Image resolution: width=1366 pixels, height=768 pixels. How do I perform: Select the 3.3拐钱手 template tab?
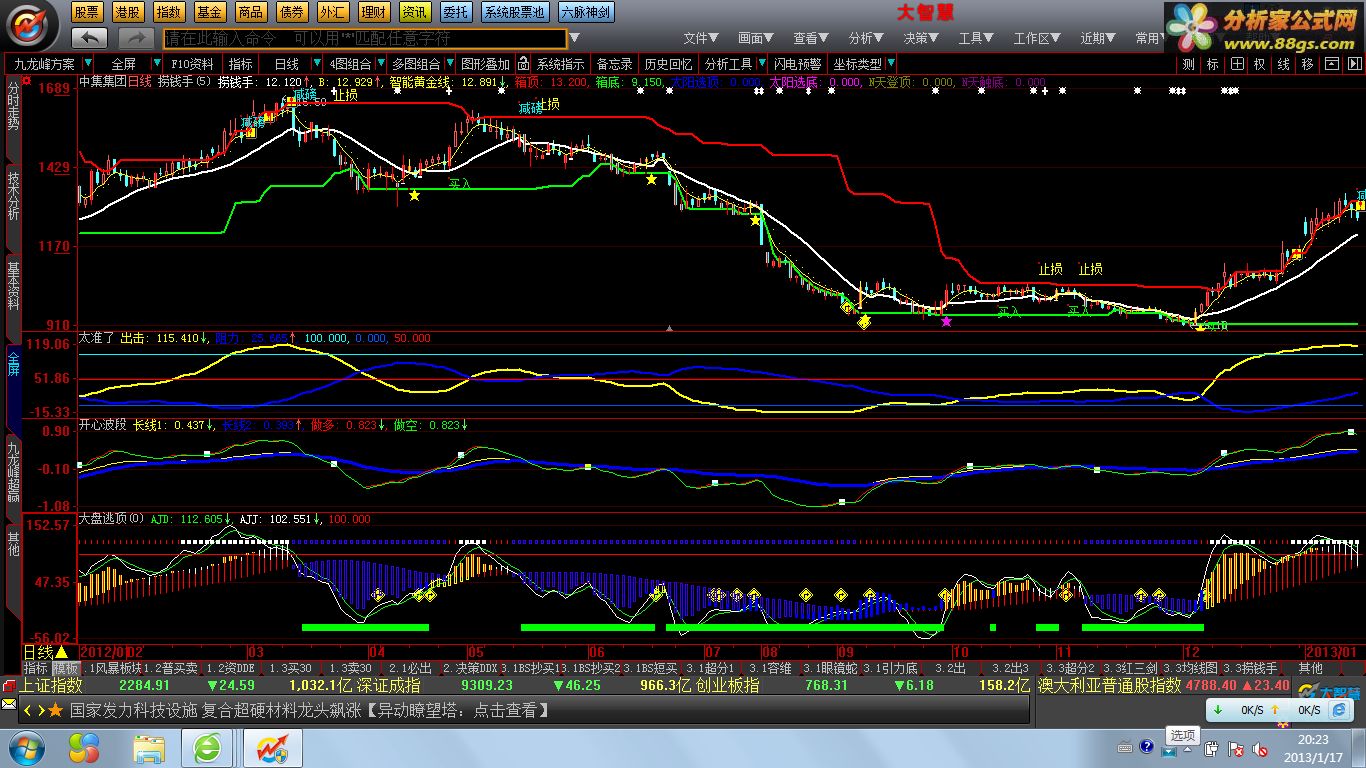[x=1250, y=668]
